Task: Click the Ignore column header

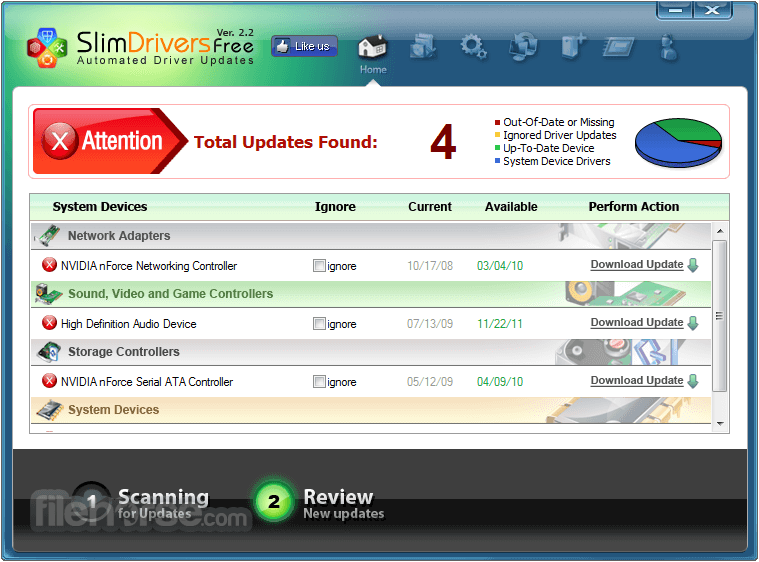Action: coord(335,207)
